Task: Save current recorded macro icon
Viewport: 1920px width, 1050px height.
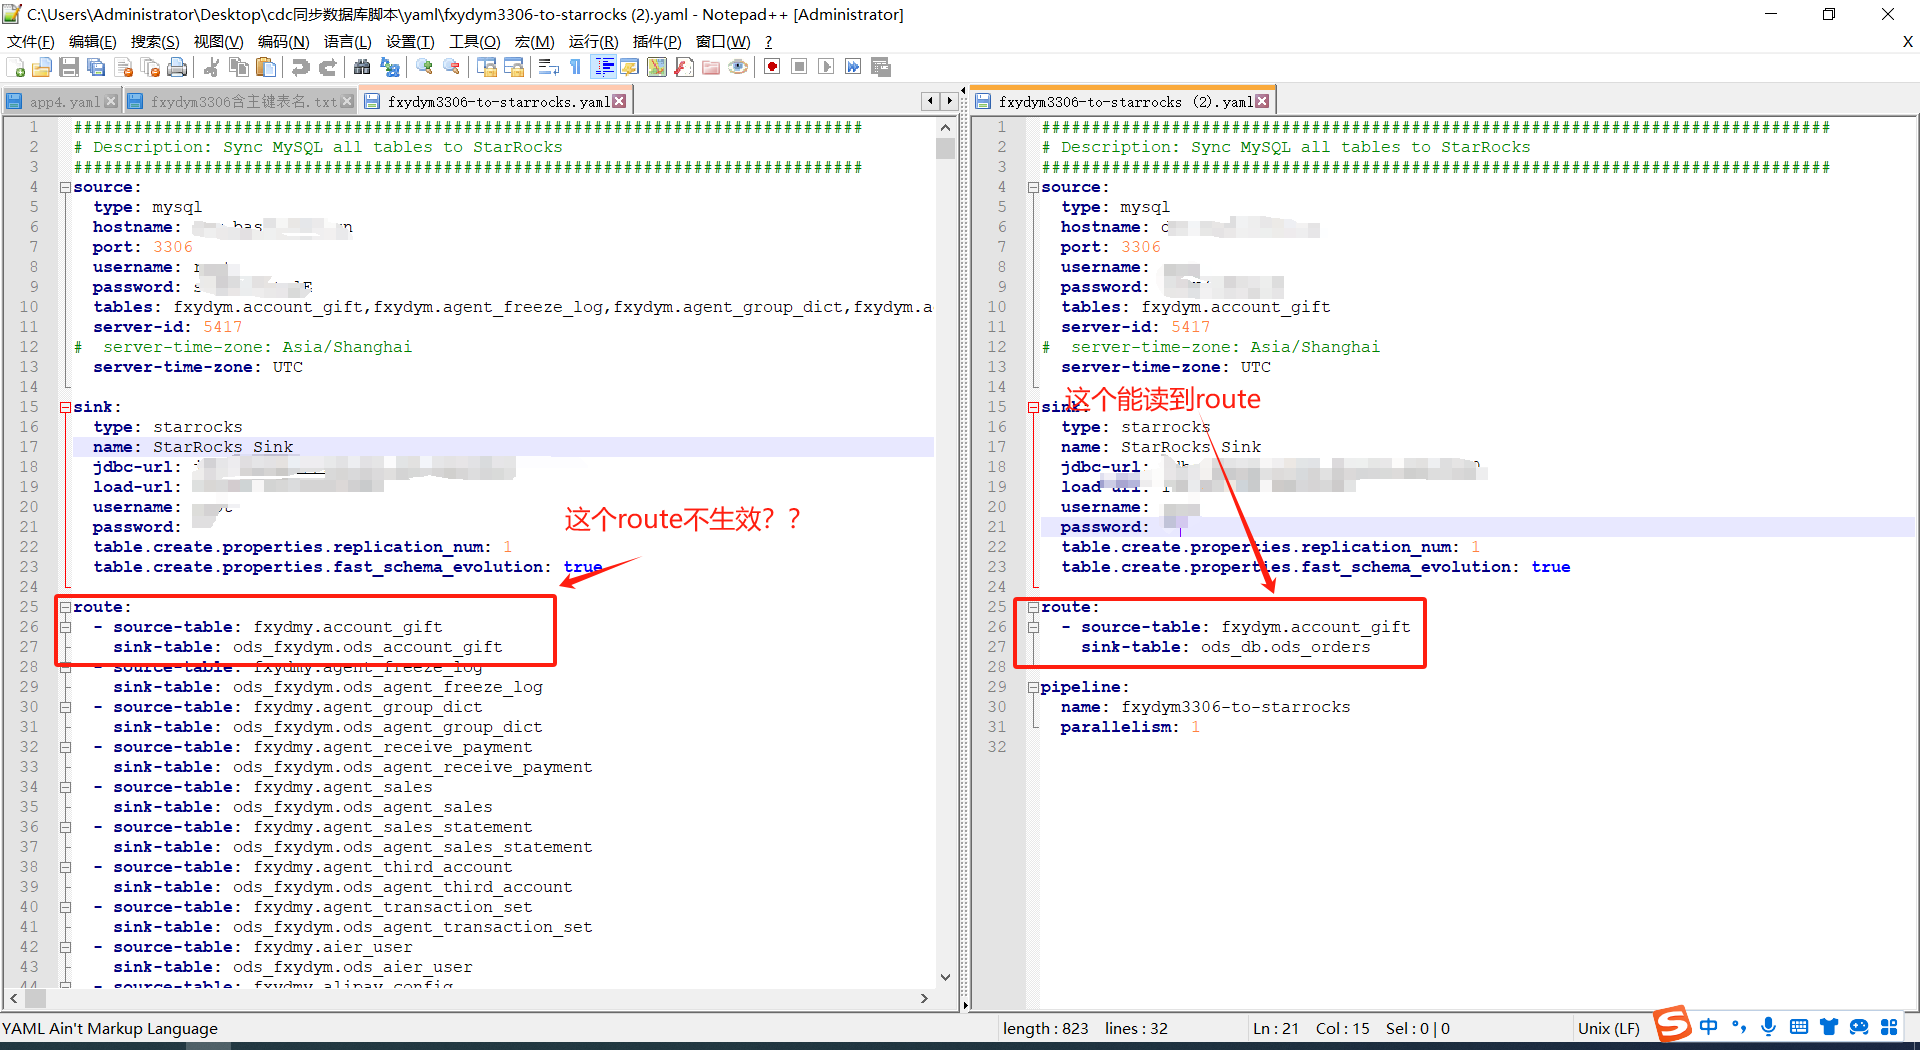Action: (881, 67)
